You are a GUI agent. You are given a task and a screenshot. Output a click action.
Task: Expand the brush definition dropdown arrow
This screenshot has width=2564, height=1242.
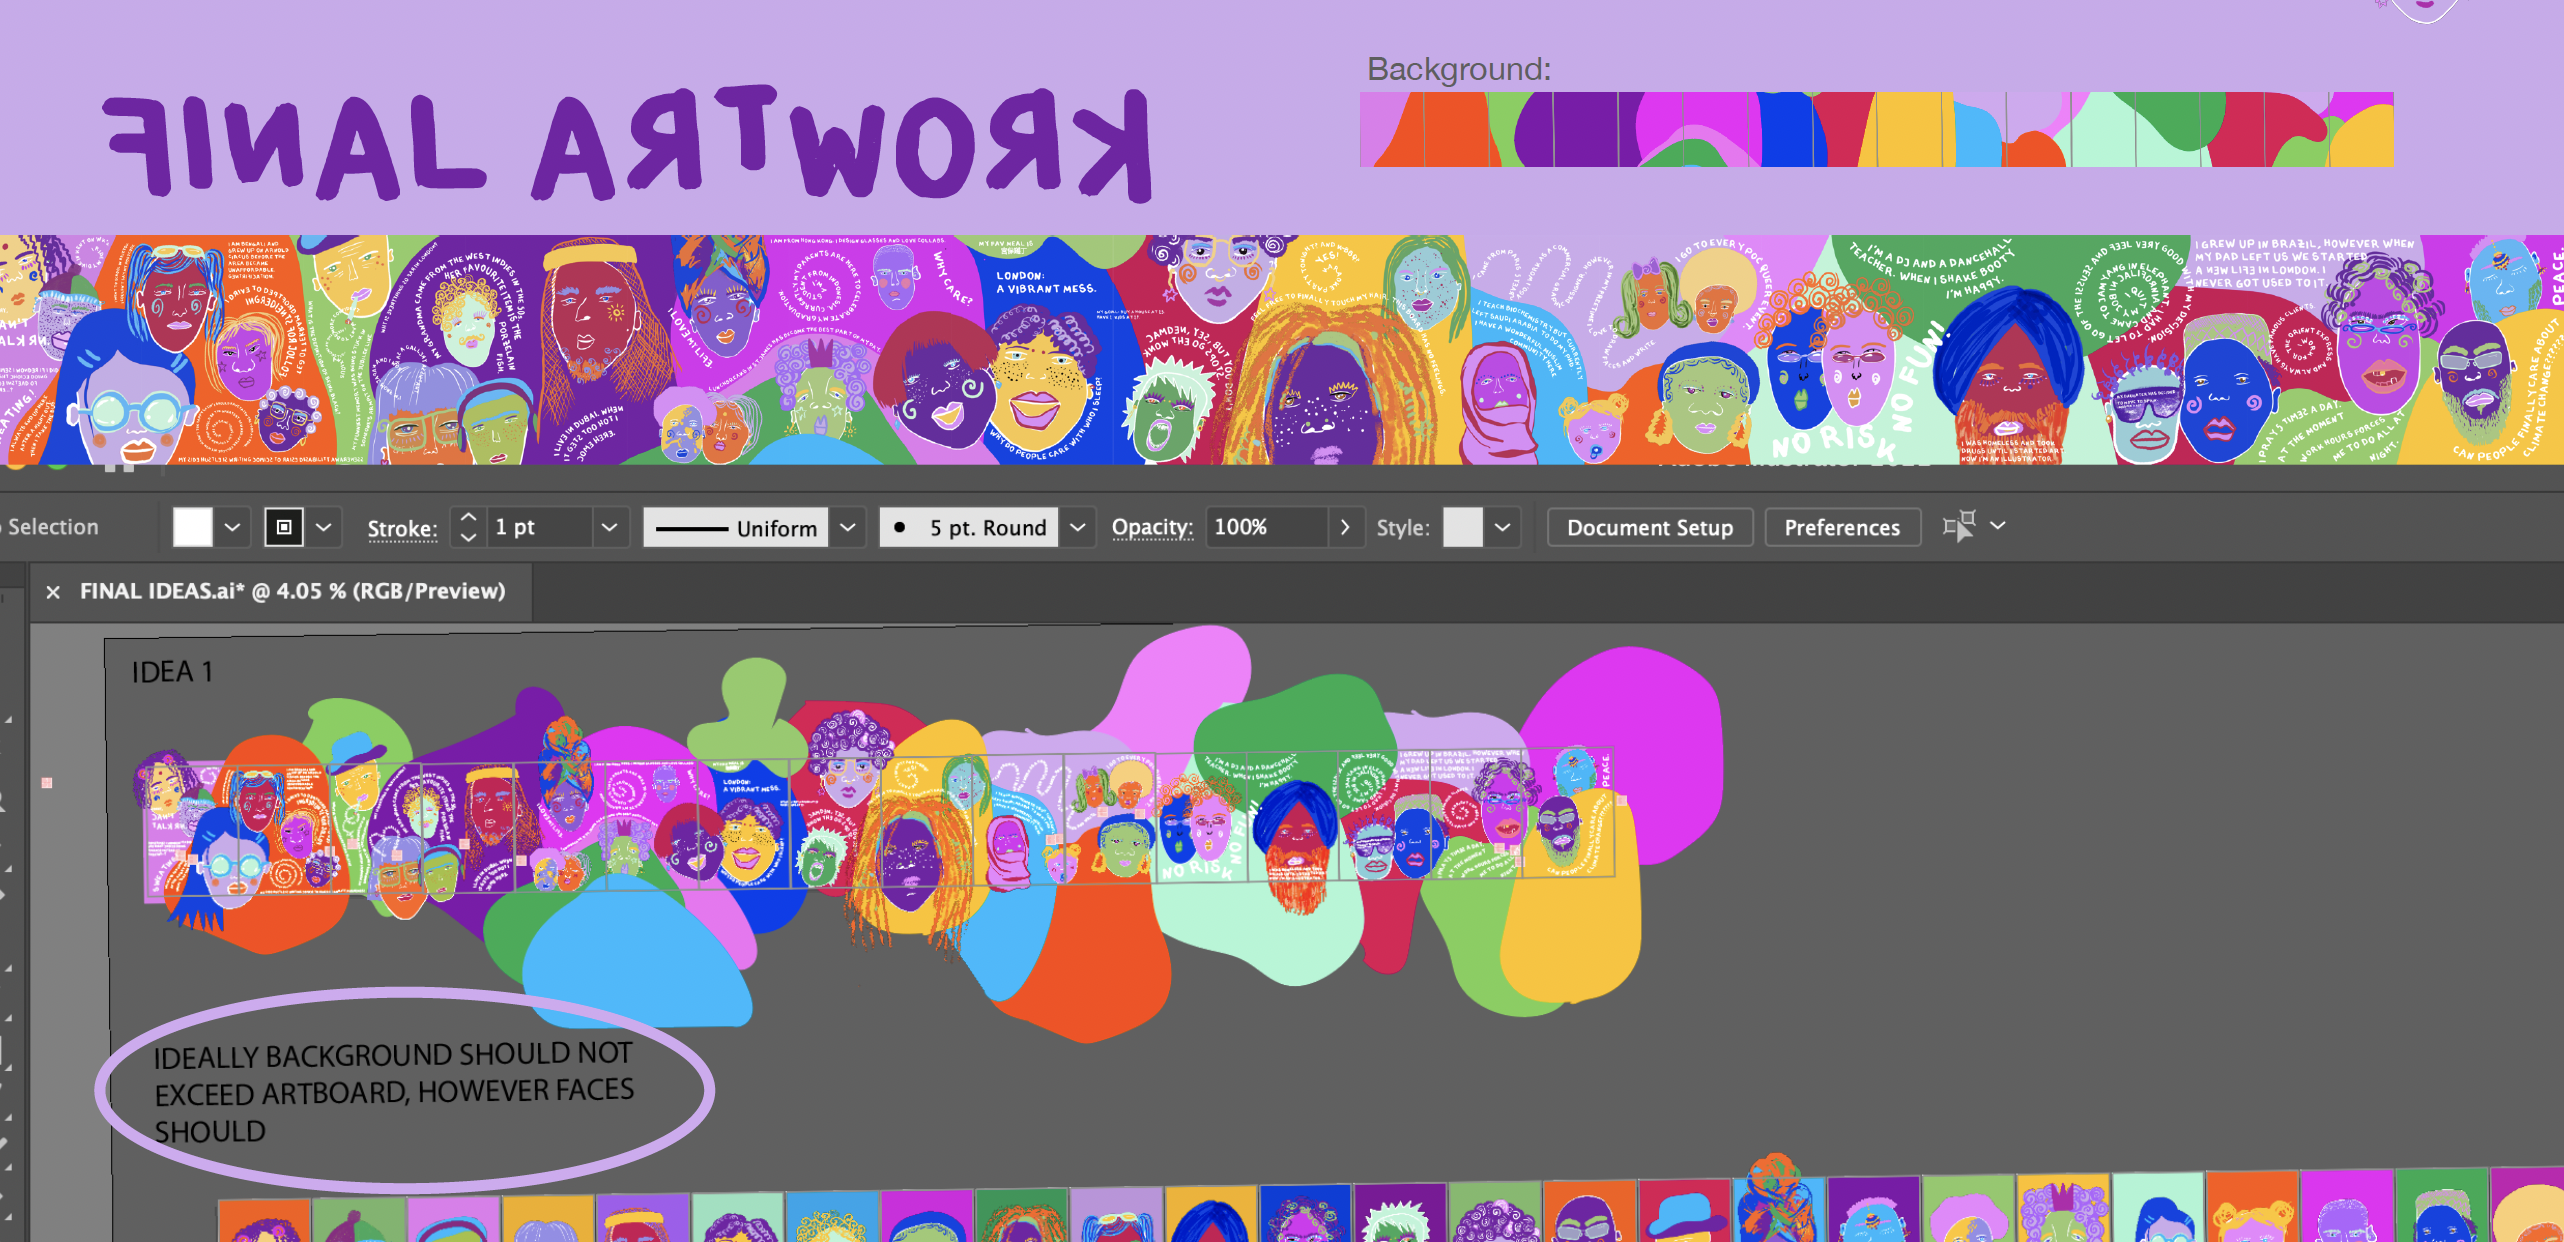click(1077, 527)
